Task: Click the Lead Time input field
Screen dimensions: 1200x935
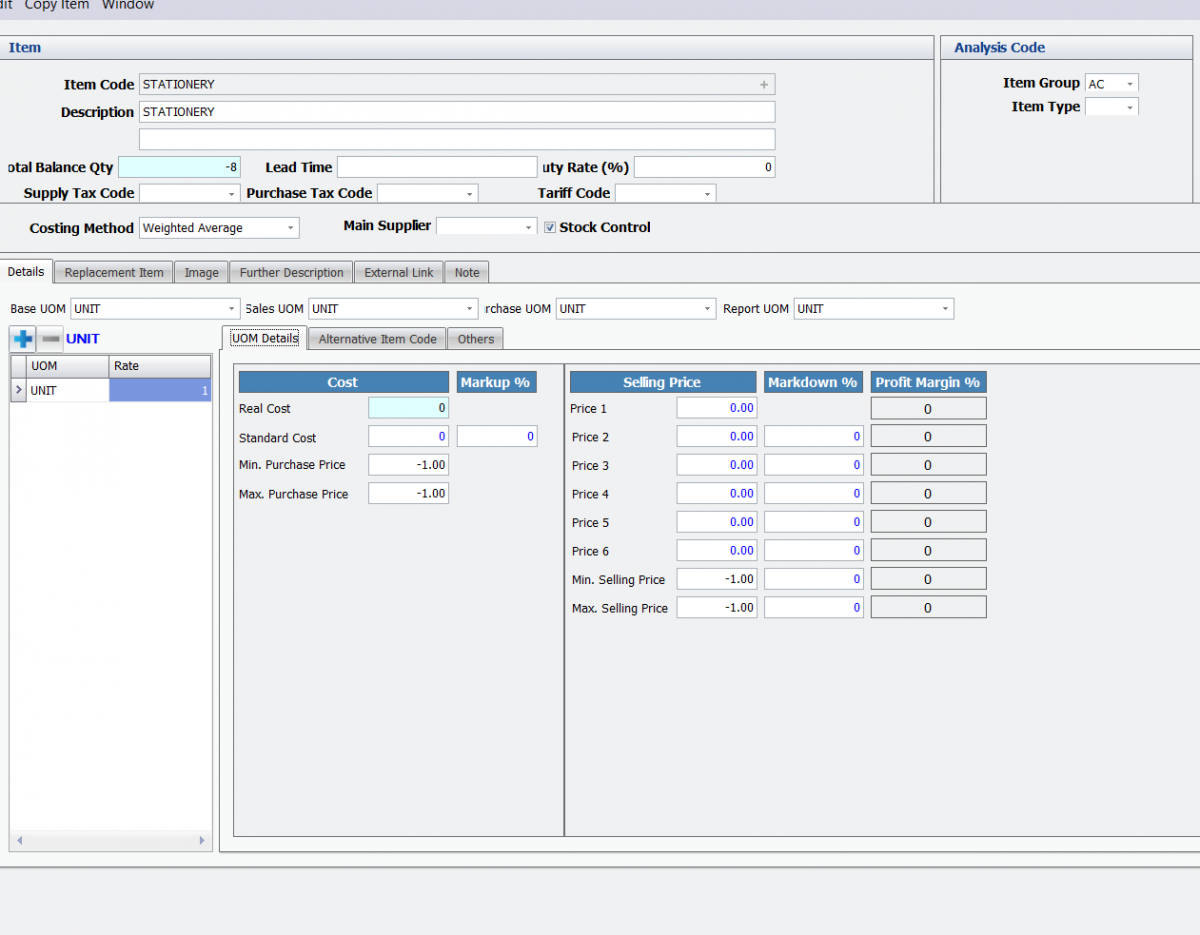Action: coord(437,166)
